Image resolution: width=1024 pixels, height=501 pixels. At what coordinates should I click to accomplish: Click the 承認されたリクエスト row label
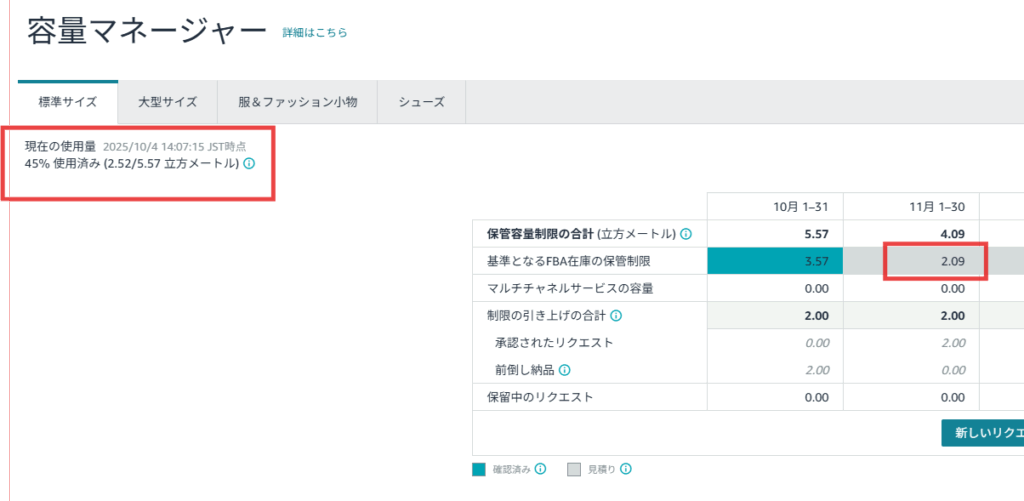553,343
